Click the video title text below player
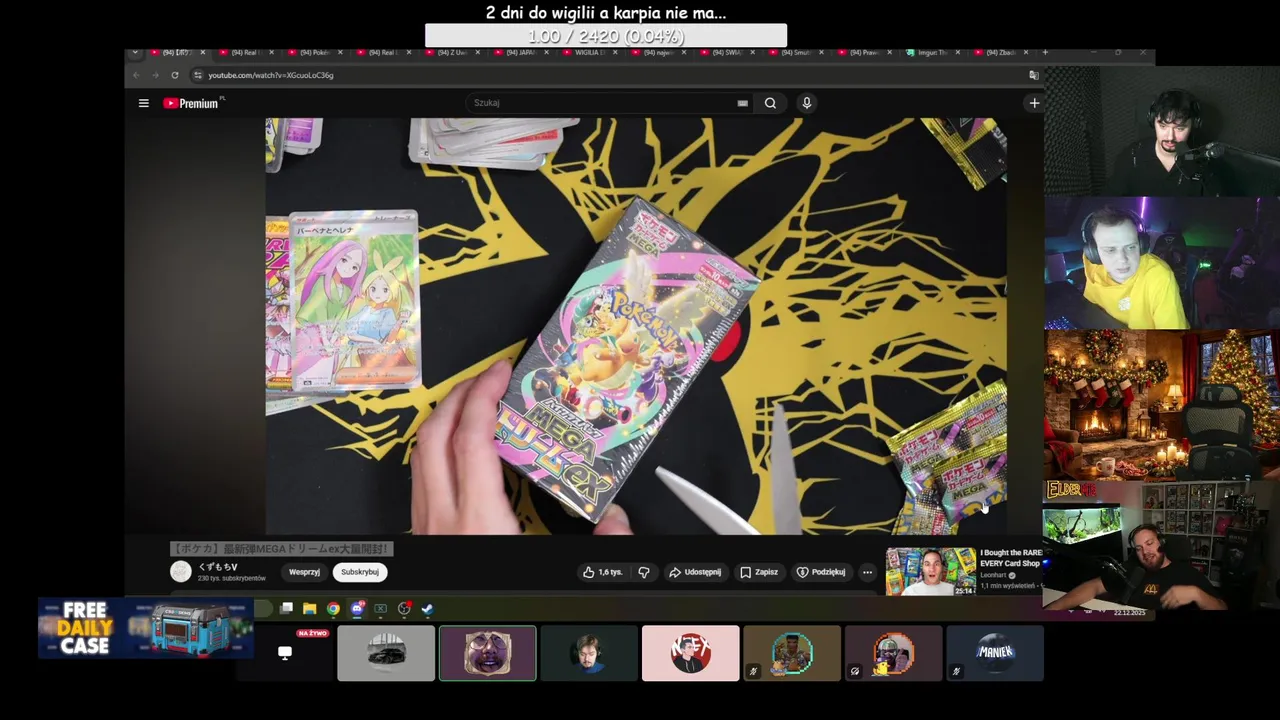1280x720 pixels. (281, 548)
